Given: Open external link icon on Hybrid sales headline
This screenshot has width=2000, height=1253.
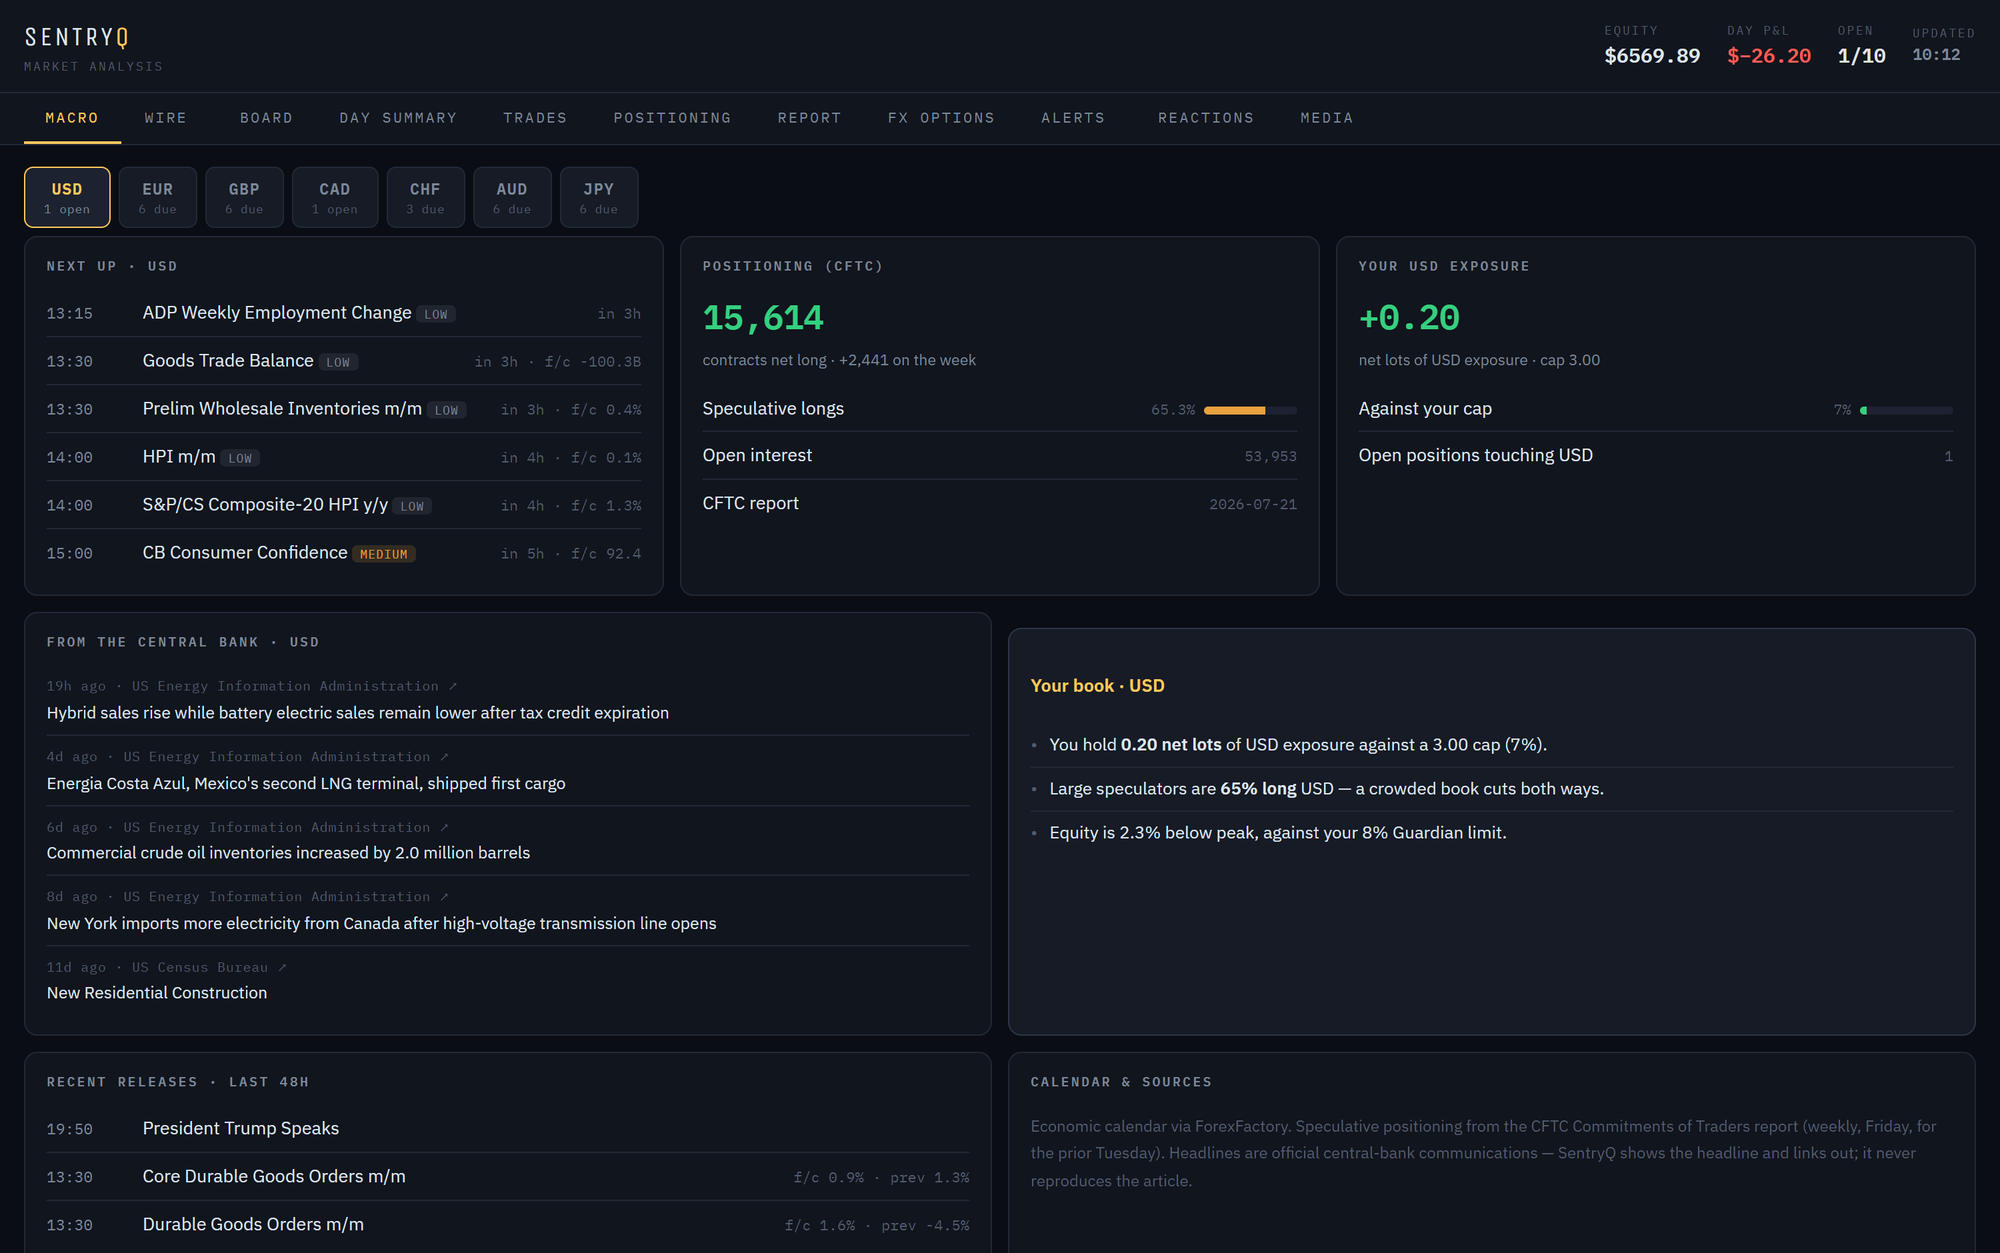Looking at the screenshot, I should [453, 686].
